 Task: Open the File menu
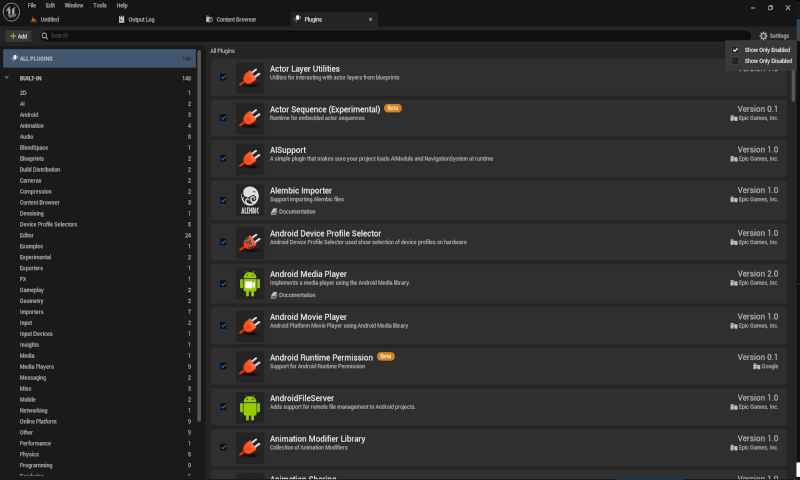pyautogui.click(x=32, y=6)
